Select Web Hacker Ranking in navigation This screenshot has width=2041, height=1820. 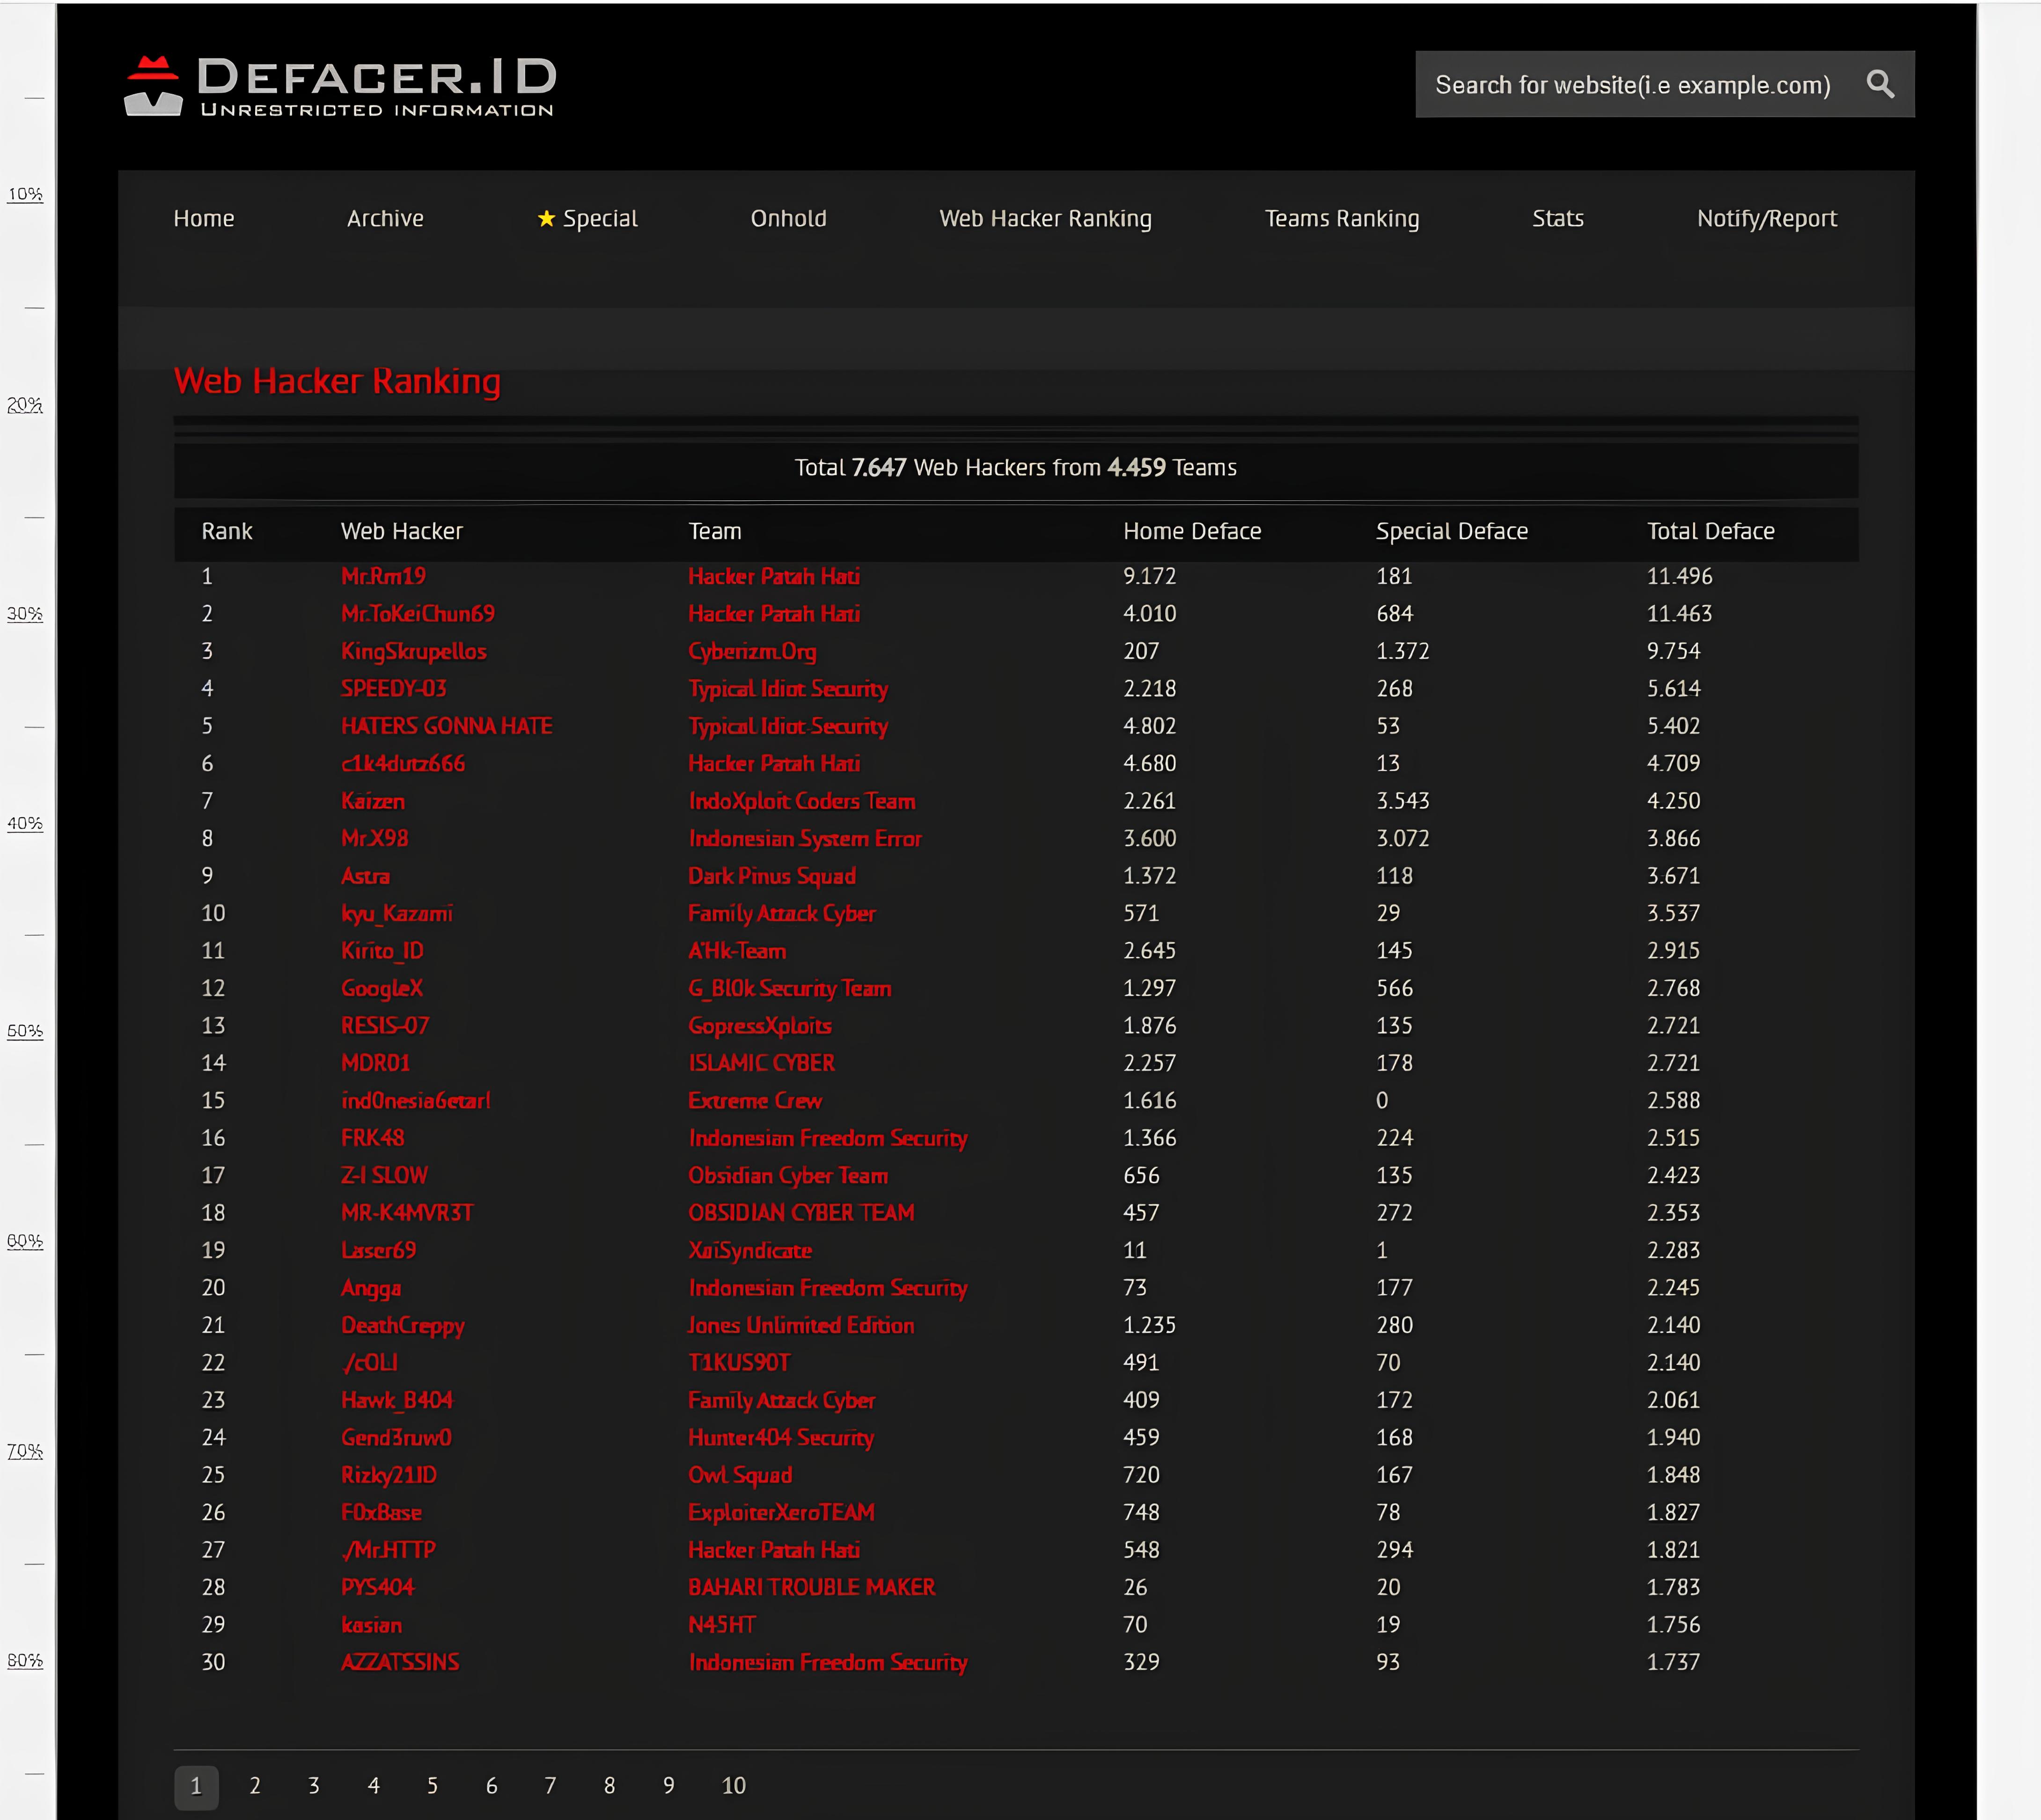click(1045, 219)
